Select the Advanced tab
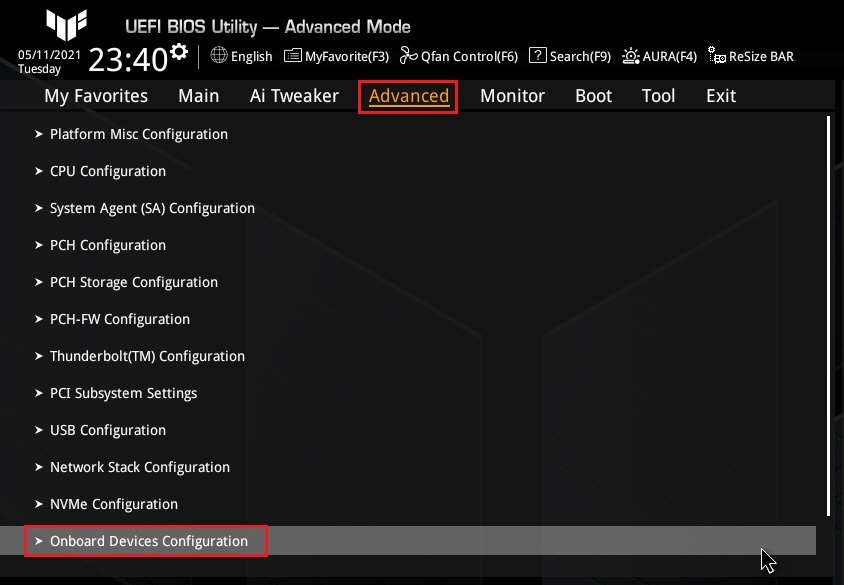The image size is (844, 585). coord(409,96)
